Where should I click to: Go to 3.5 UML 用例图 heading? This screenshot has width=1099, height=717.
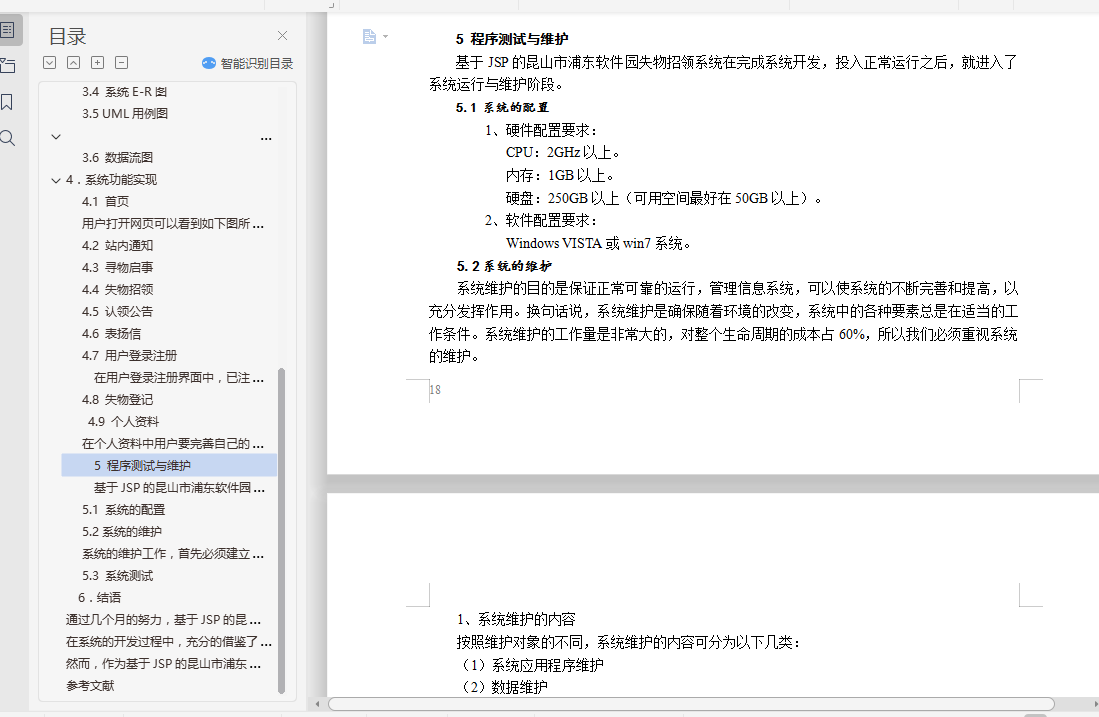pyautogui.click(x=125, y=114)
